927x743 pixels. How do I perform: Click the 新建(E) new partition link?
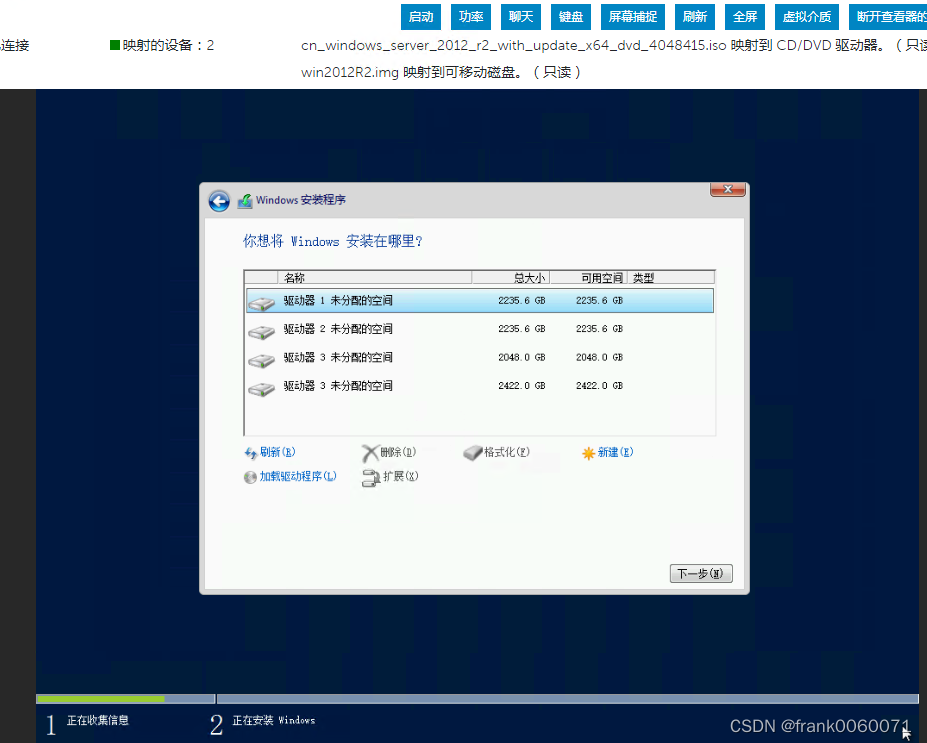[x=615, y=452]
